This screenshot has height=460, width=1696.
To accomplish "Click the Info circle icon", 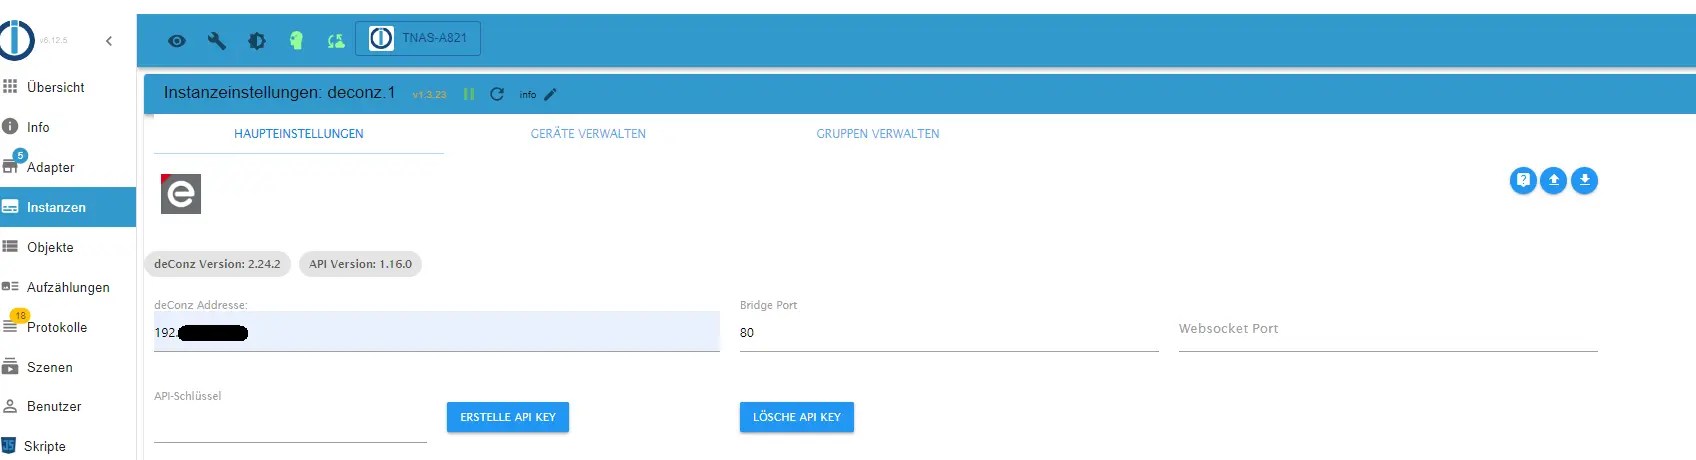I will click(10, 127).
